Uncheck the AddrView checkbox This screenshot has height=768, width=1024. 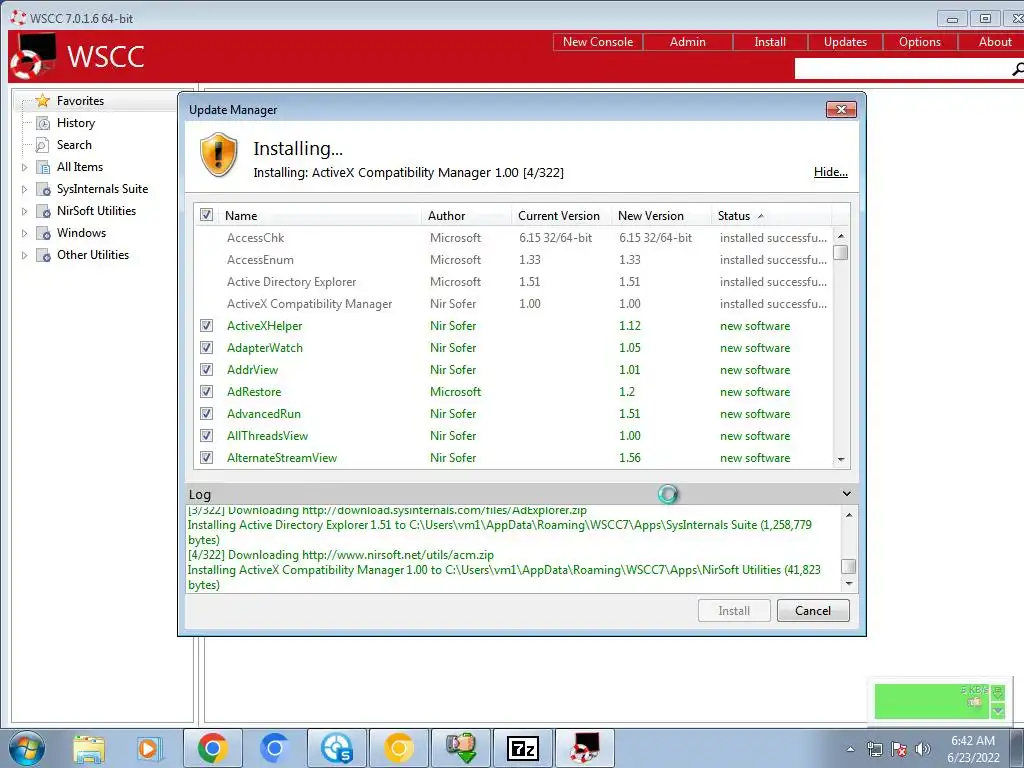pos(206,370)
